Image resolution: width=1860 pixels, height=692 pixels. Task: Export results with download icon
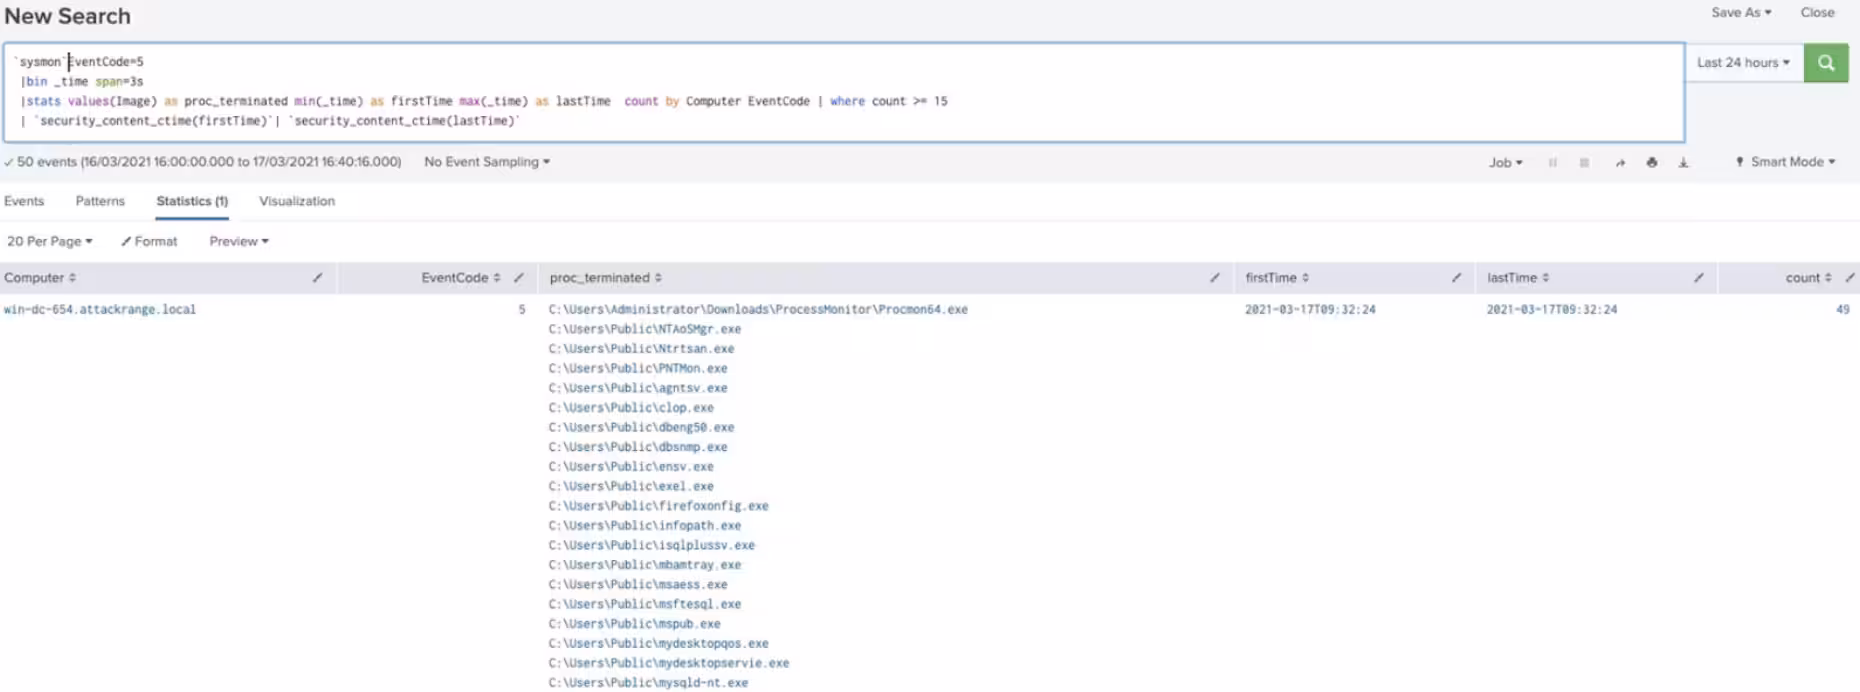pyautogui.click(x=1684, y=162)
